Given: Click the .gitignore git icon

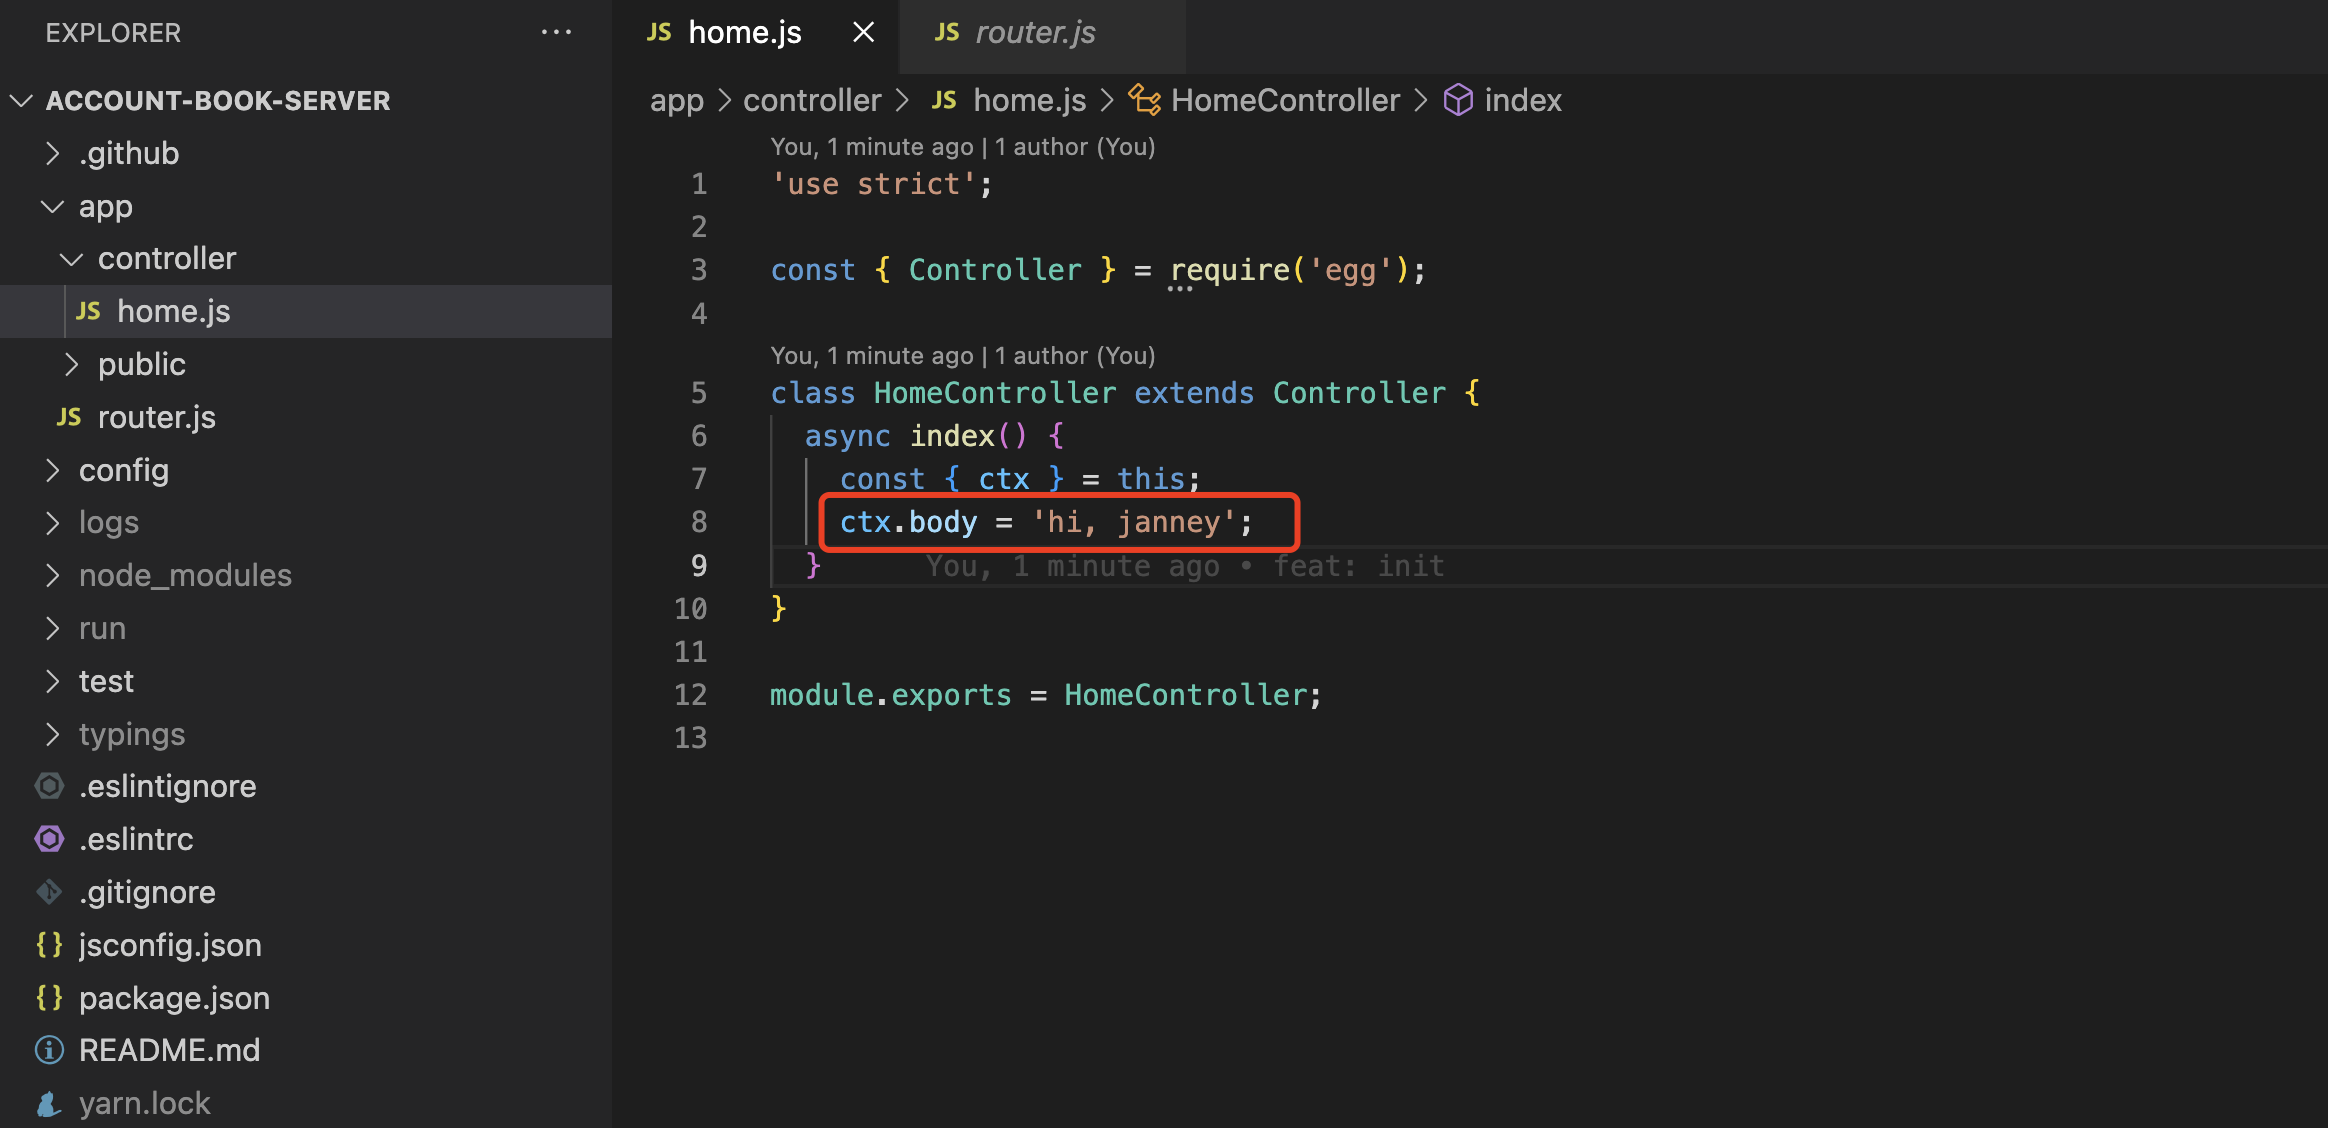Looking at the screenshot, I should tap(49, 891).
